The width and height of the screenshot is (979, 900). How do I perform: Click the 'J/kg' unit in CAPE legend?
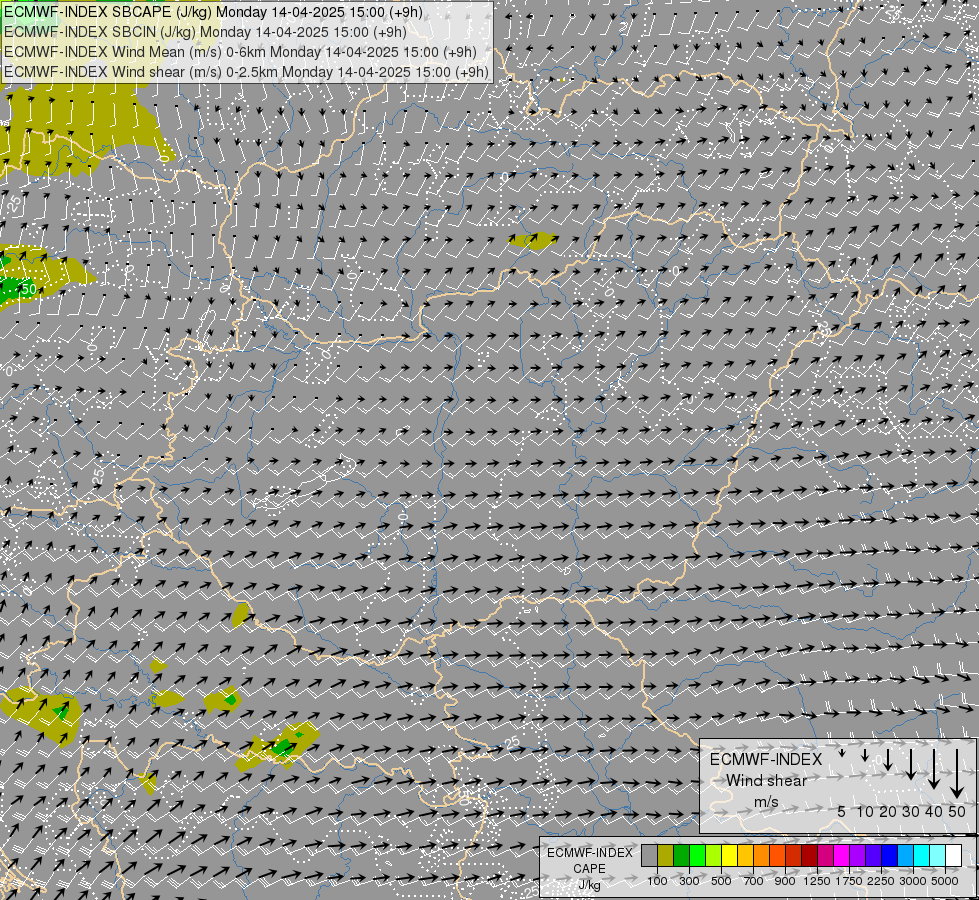click(x=589, y=886)
